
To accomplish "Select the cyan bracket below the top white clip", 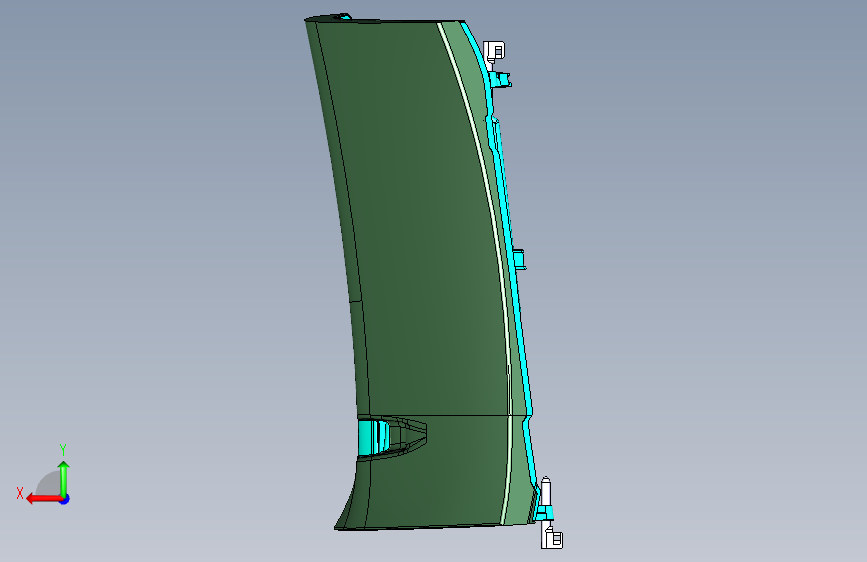I will (500, 80).
